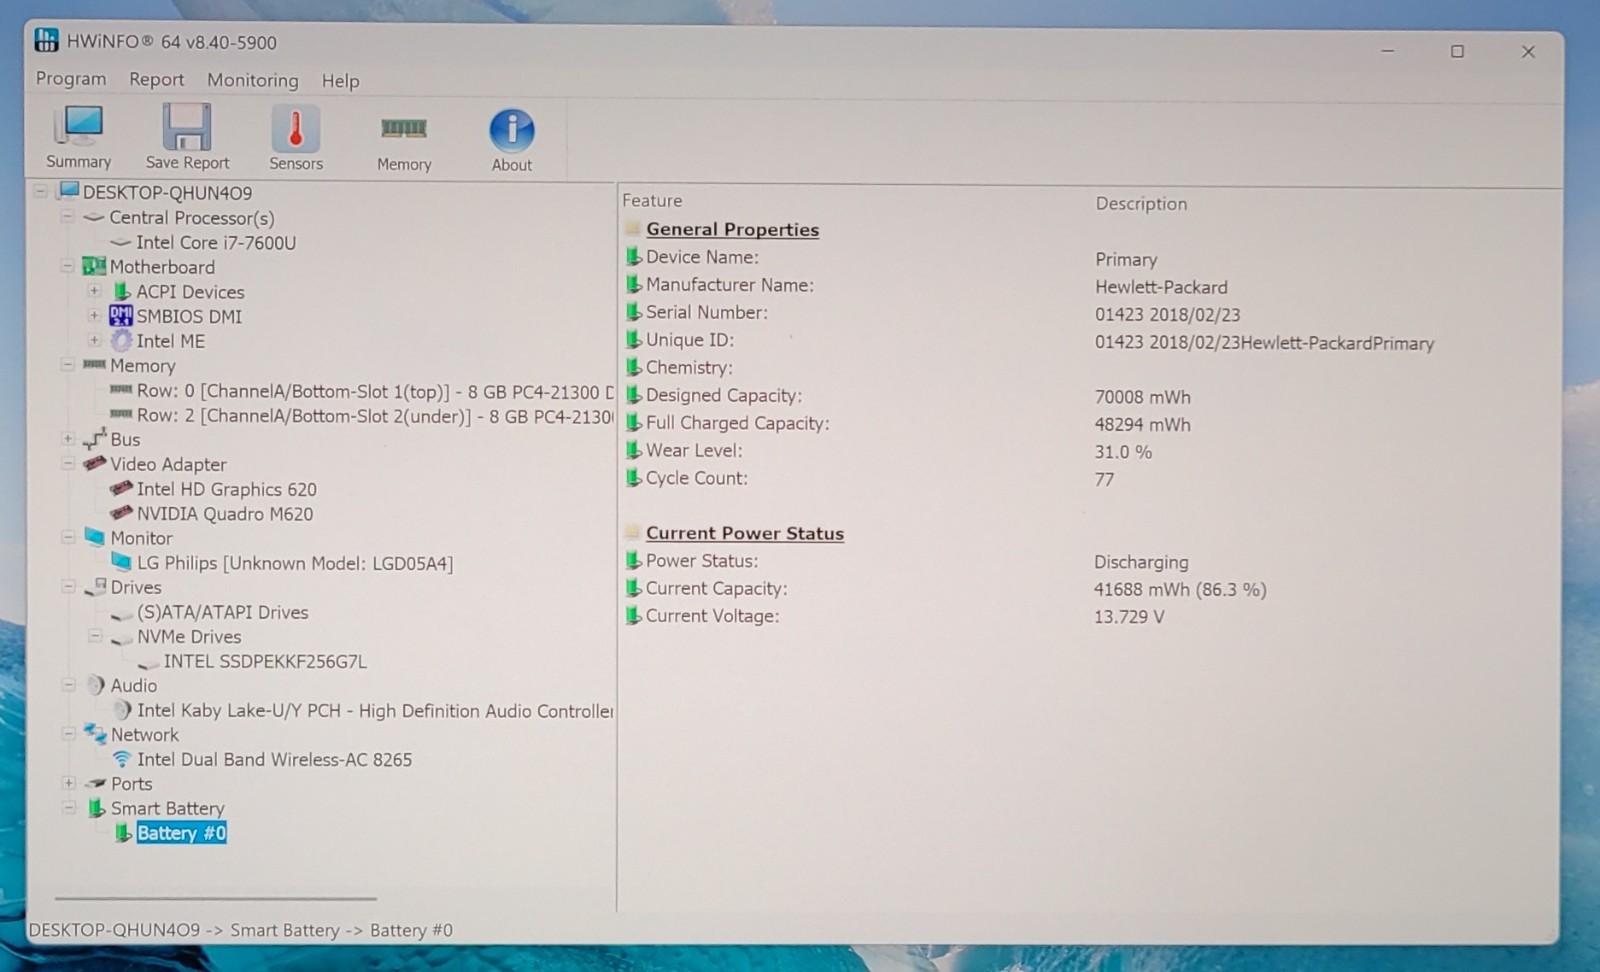The image size is (1600, 972).
Task: Open the Help menu
Action: [340, 81]
